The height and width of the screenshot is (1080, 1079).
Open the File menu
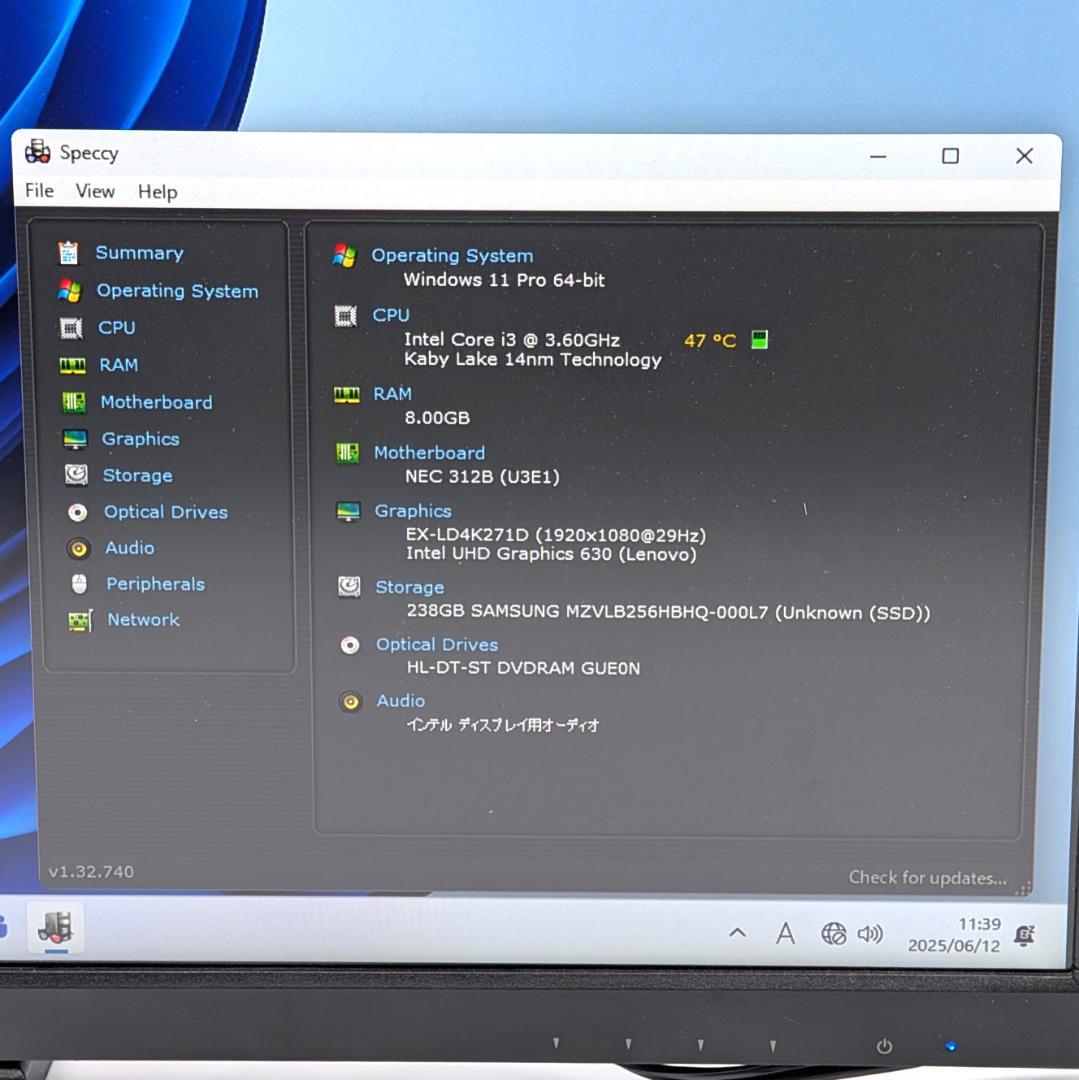click(x=38, y=191)
